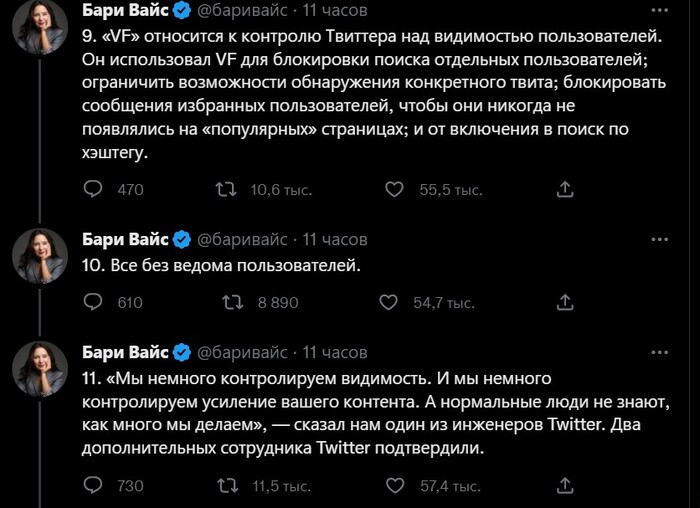This screenshot has width=700, height=508.
Task: Like the tweet with 55,5 тыс. likes
Action: [x=395, y=189]
